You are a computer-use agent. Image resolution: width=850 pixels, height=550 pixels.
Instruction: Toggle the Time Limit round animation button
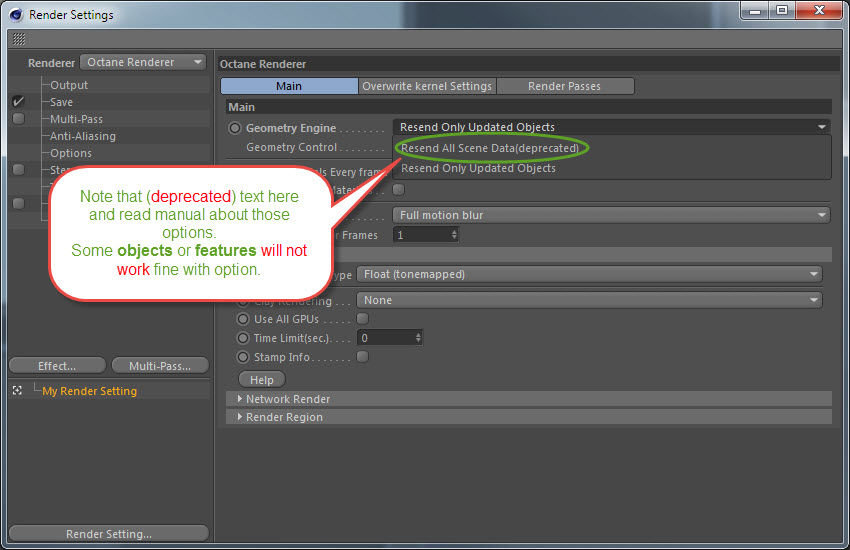(x=243, y=338)
